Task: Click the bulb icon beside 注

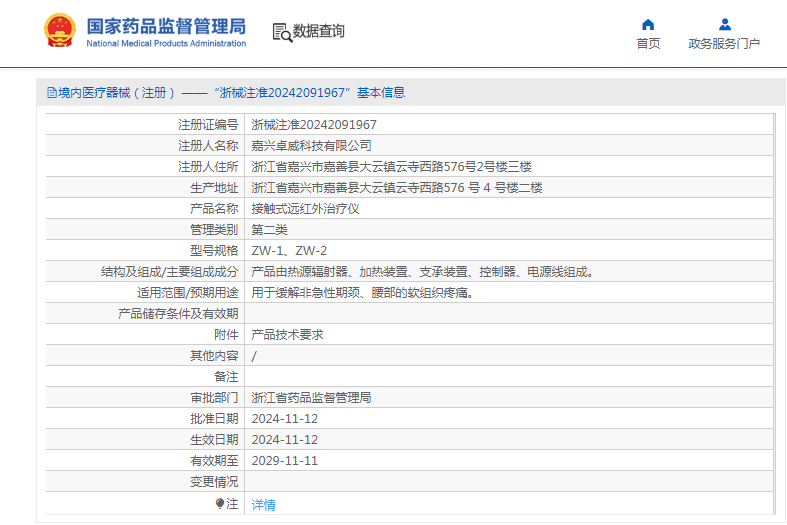Action: (219, 503)
